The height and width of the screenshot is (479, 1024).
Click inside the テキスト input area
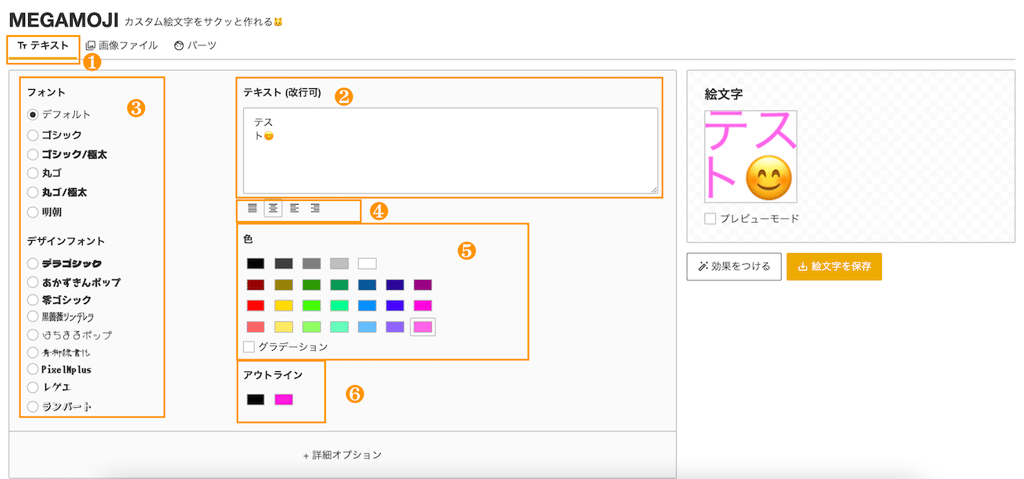(x=451, y=151)
